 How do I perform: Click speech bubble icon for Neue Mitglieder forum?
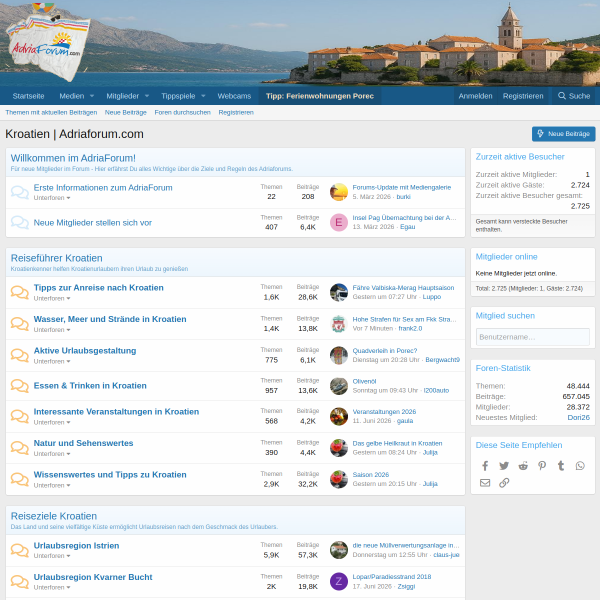20,222
